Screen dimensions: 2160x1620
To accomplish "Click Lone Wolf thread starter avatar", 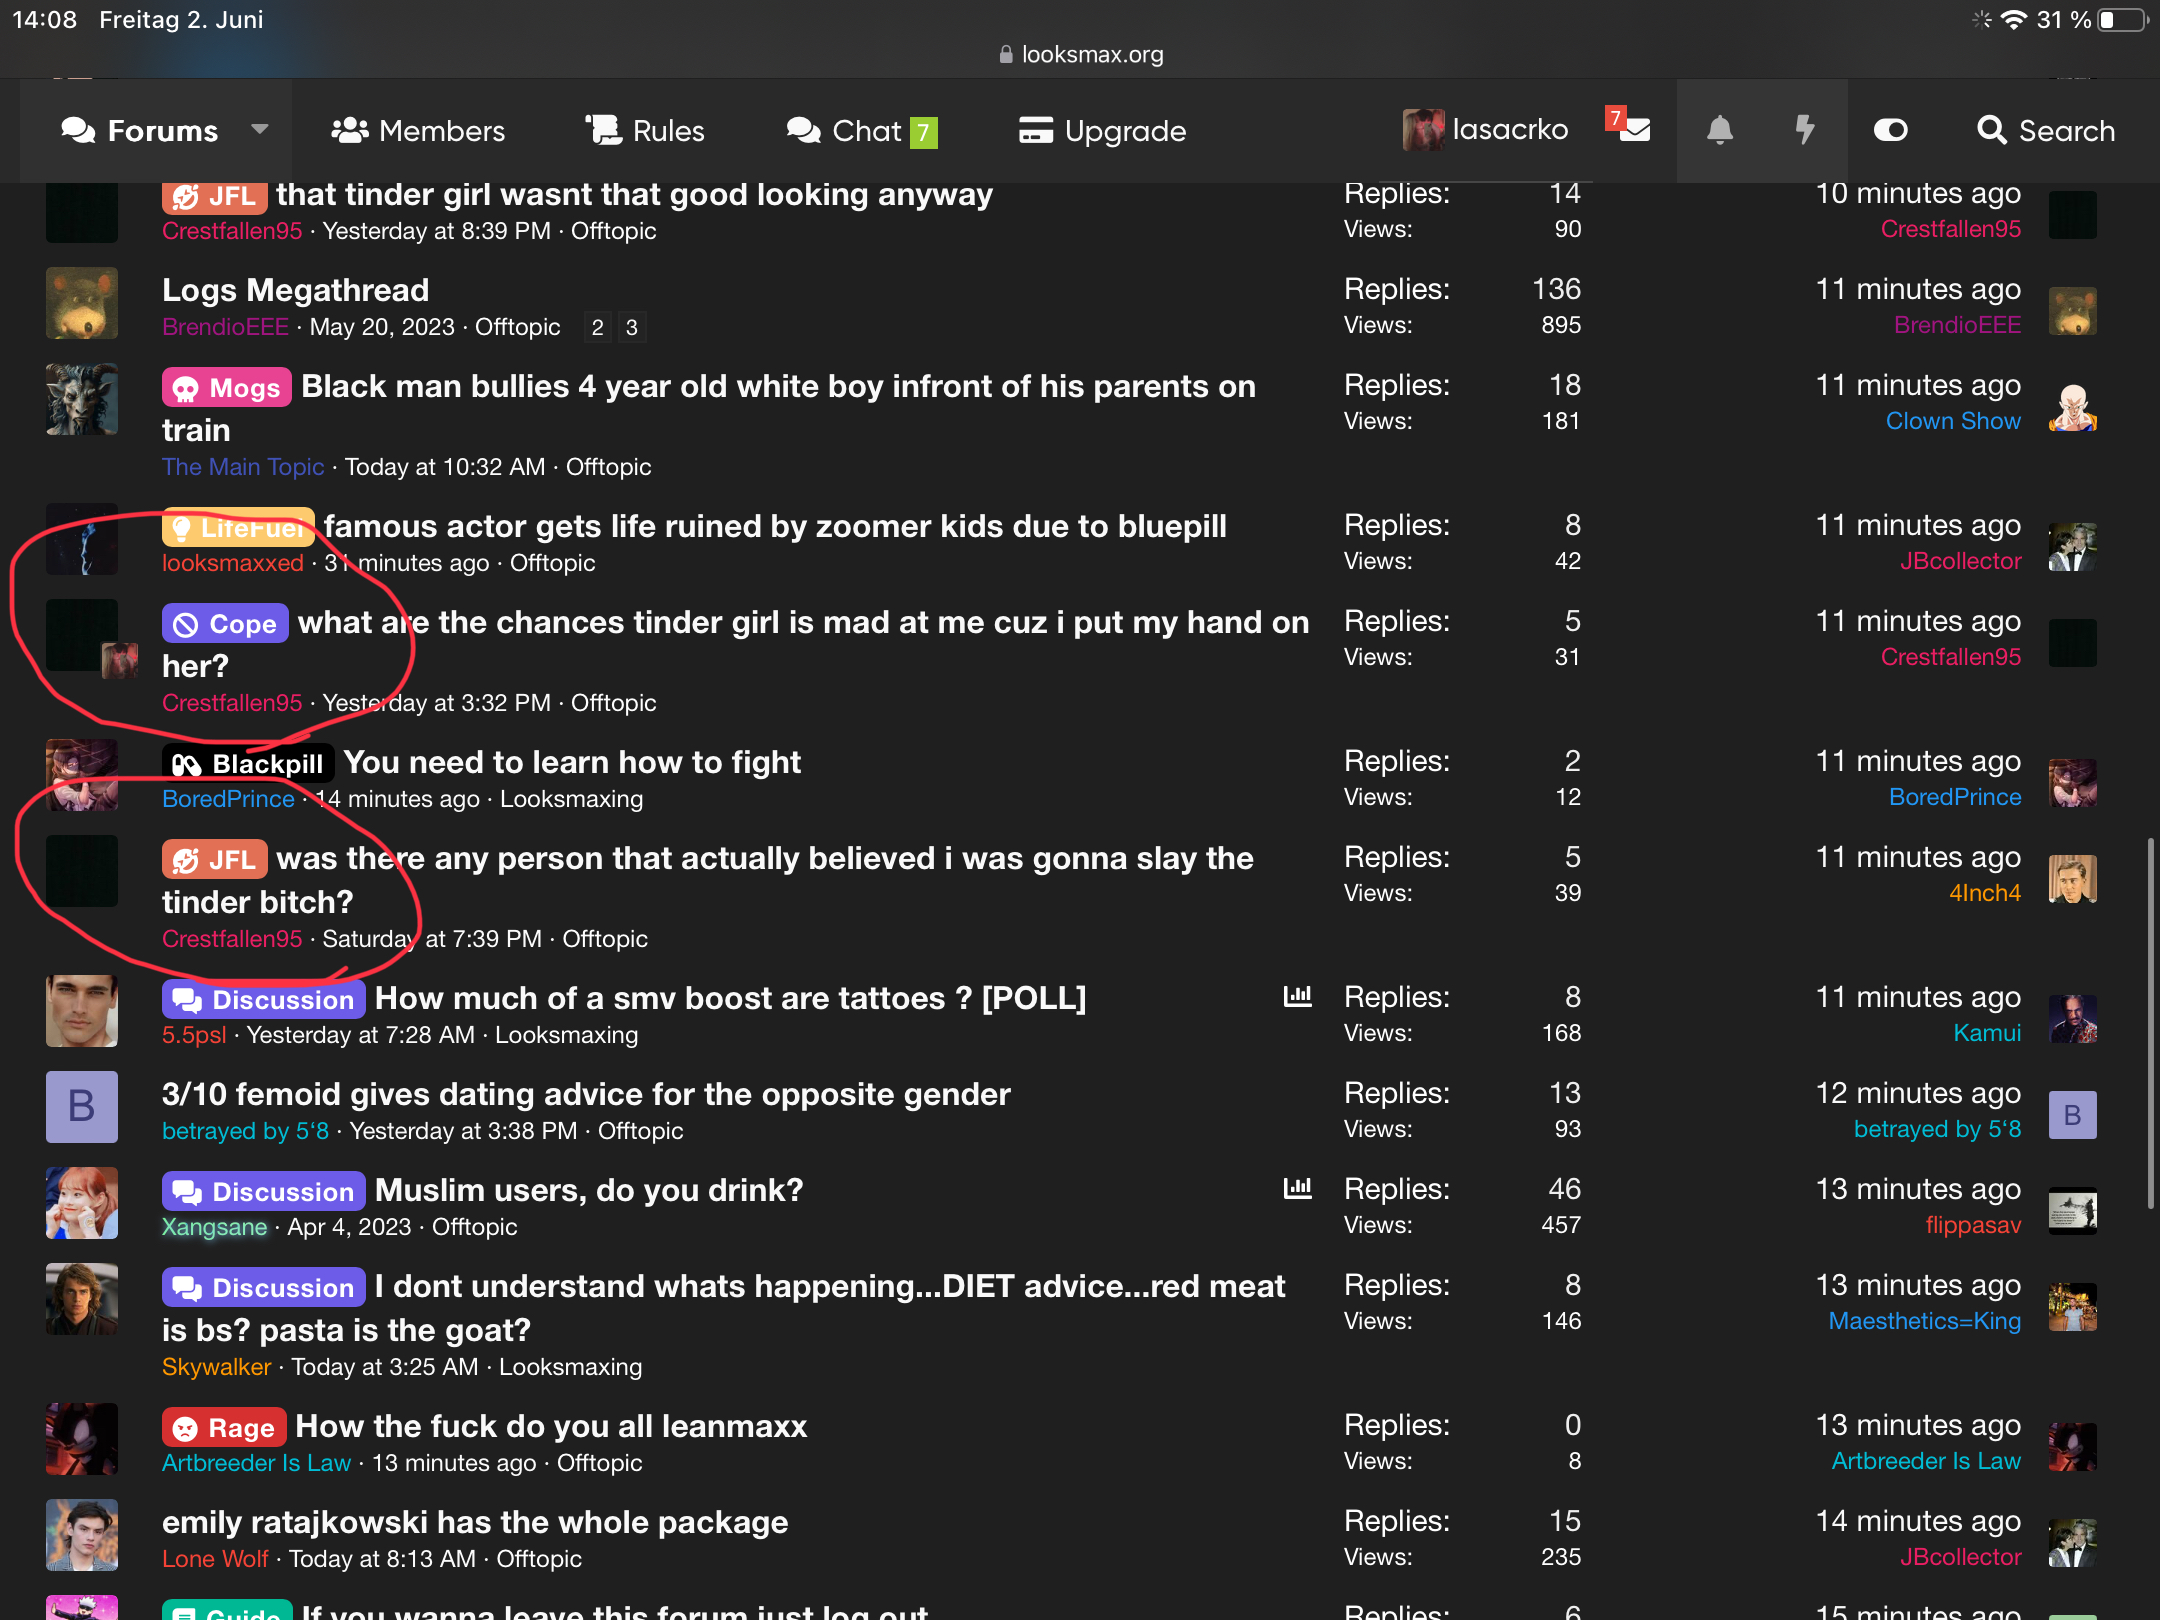I will (x=82, y=1535).
